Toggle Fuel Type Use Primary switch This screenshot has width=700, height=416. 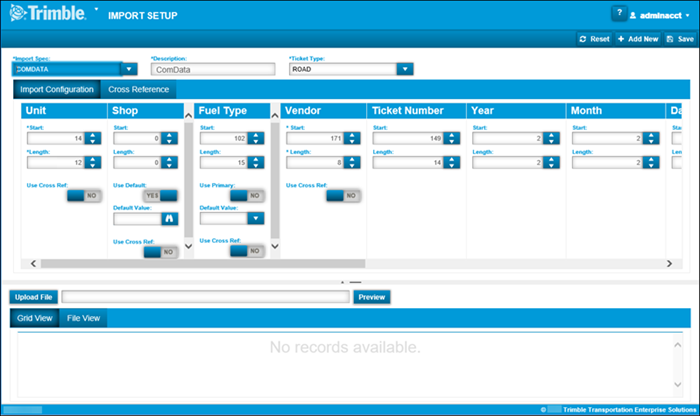[x=247, y=196]
